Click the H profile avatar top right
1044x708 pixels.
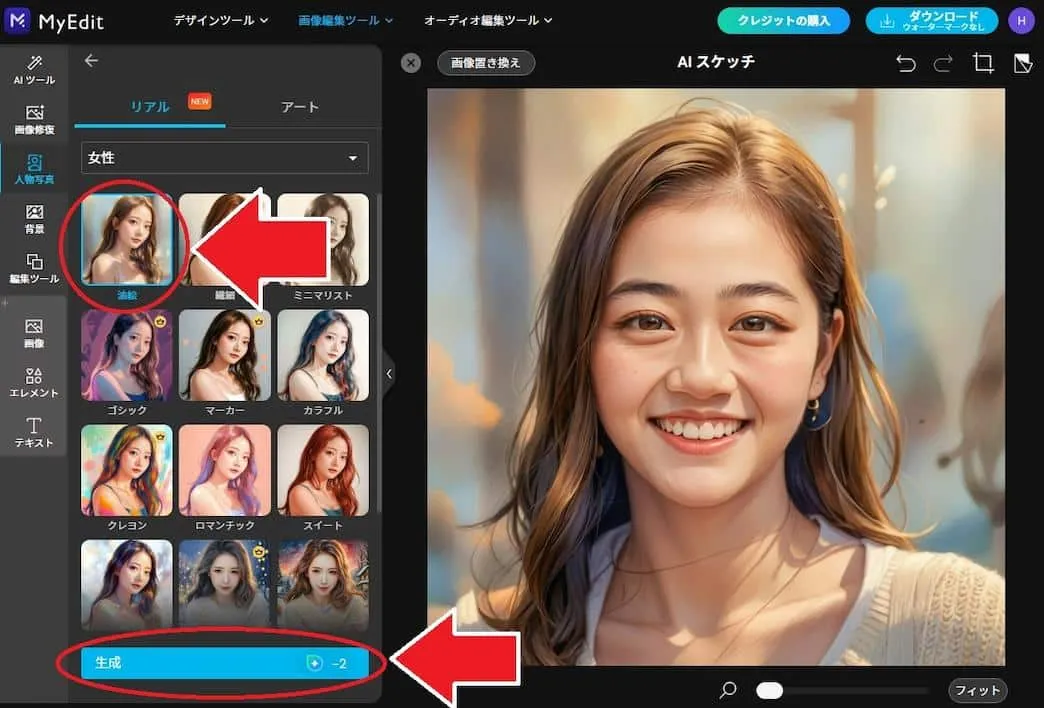1022,20
